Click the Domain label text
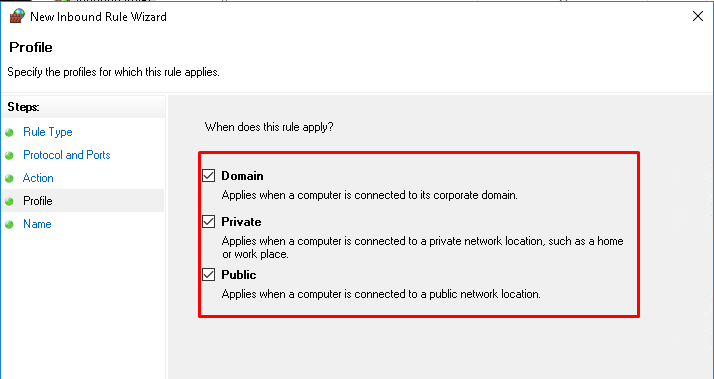Screen dimensions: 714x379 (242, 176)
